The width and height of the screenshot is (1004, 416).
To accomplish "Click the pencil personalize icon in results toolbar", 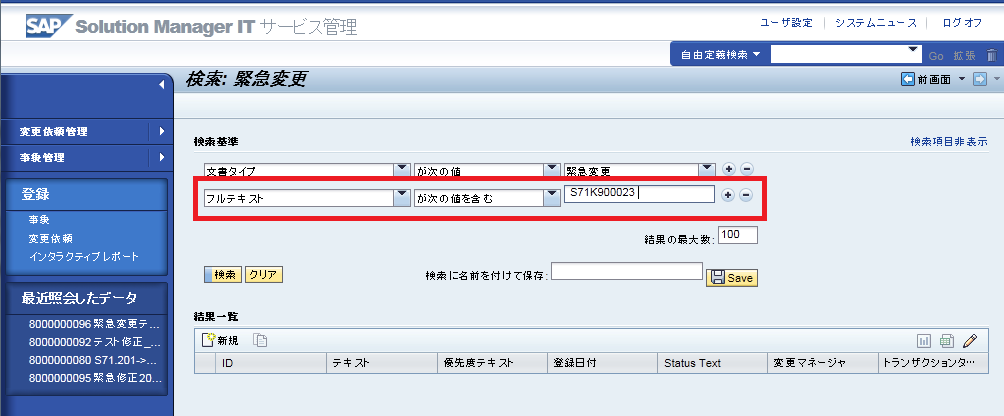I will (969, 340).
